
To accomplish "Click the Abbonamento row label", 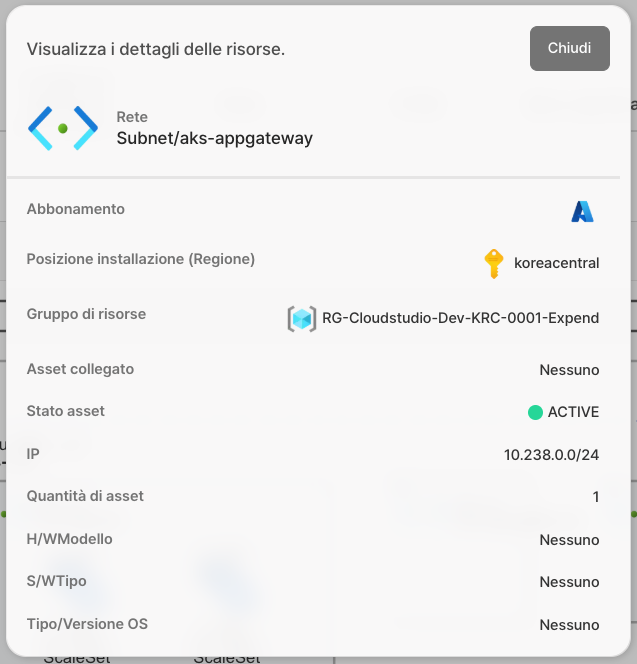I will (x=76, y=209).
